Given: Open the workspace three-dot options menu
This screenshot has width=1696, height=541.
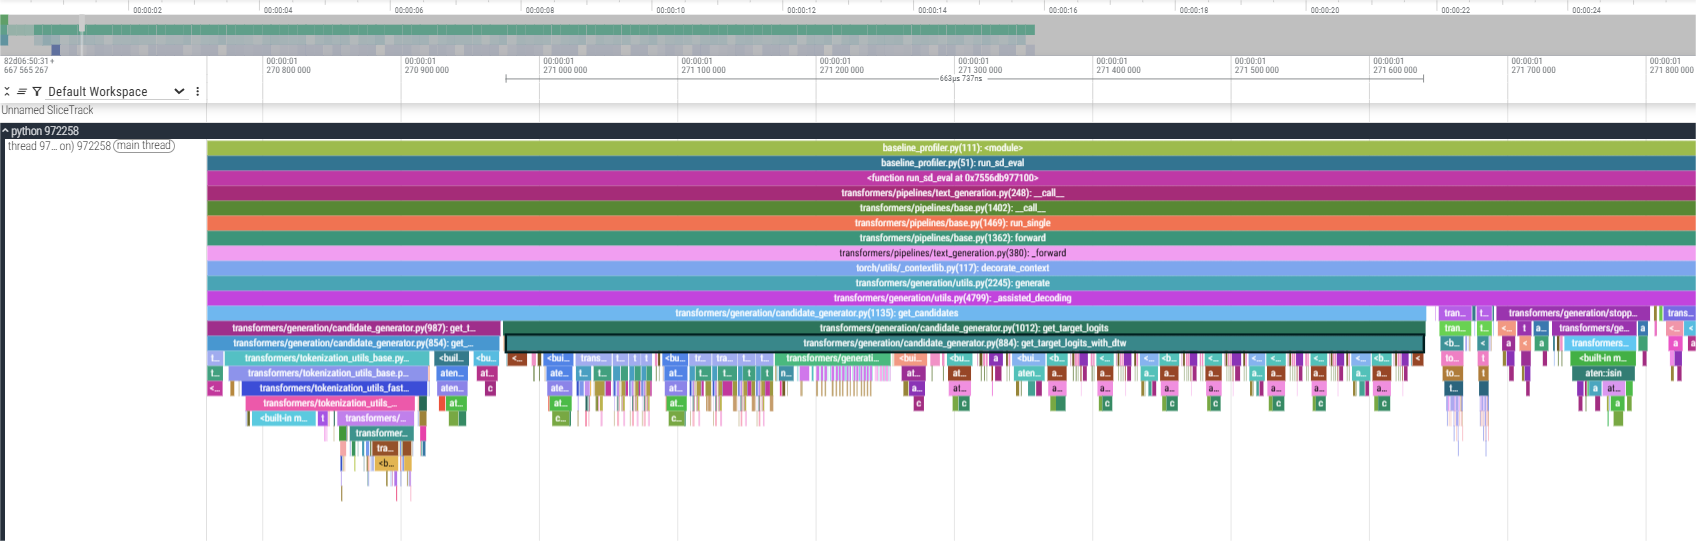Looking at the screenshot, I should (197, 91).
